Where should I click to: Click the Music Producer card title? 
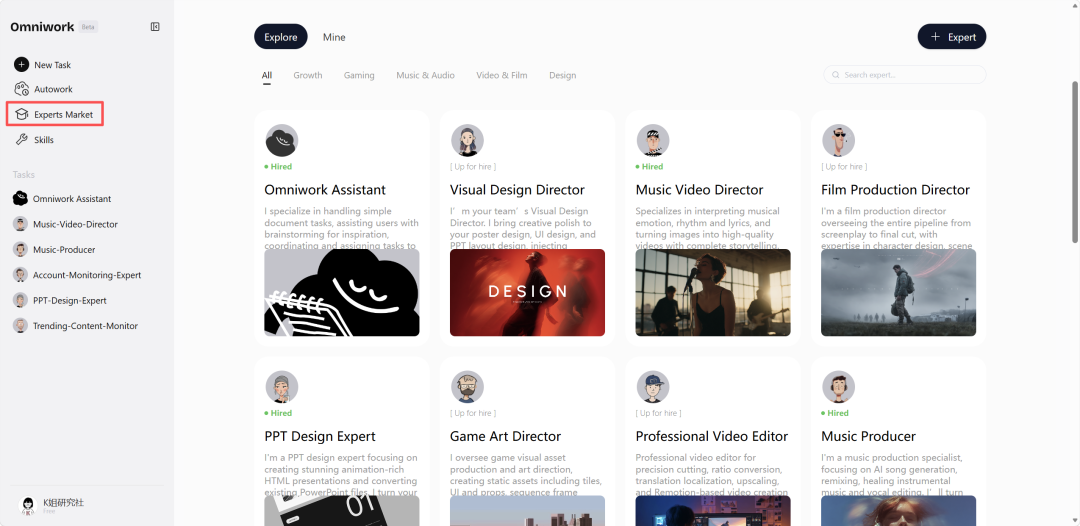(x=869, y=436)
